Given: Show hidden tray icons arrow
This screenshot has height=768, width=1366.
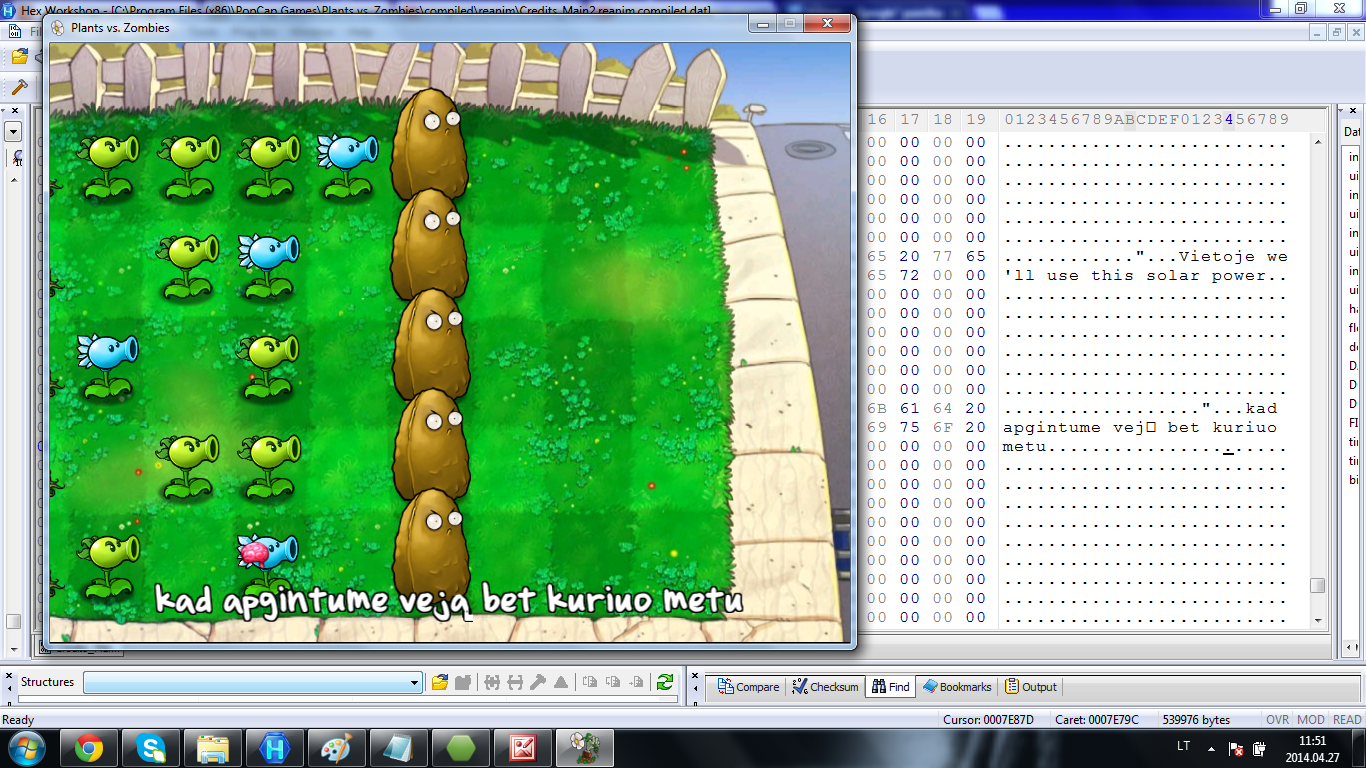Looking at the screenshot, I should click(1212, 748).
